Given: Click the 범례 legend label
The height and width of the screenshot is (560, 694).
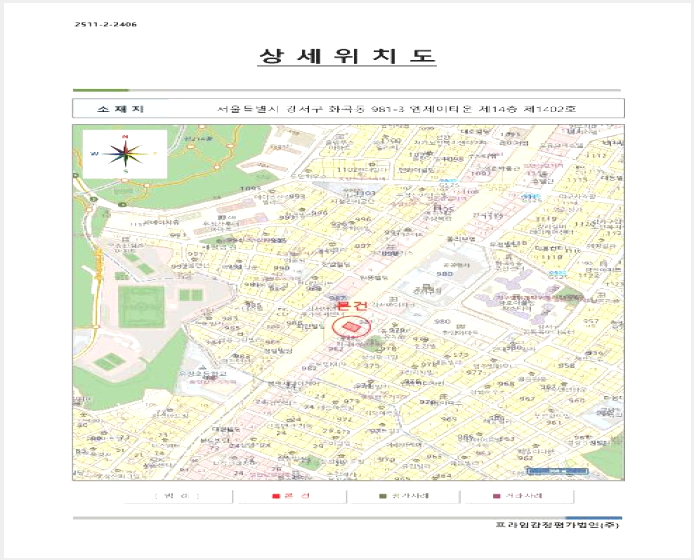Looking at the screenshot, I should coord(177,496).
